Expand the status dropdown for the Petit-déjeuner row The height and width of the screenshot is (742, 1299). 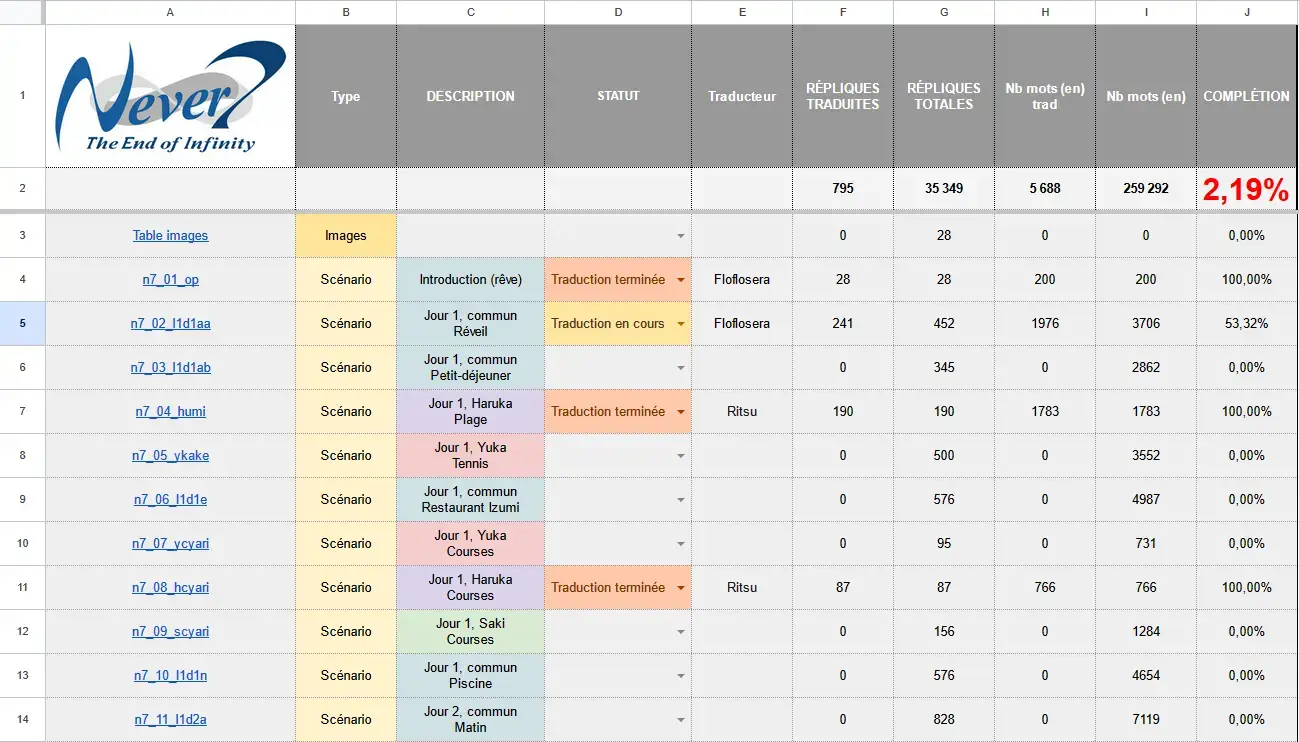[681, 367]
